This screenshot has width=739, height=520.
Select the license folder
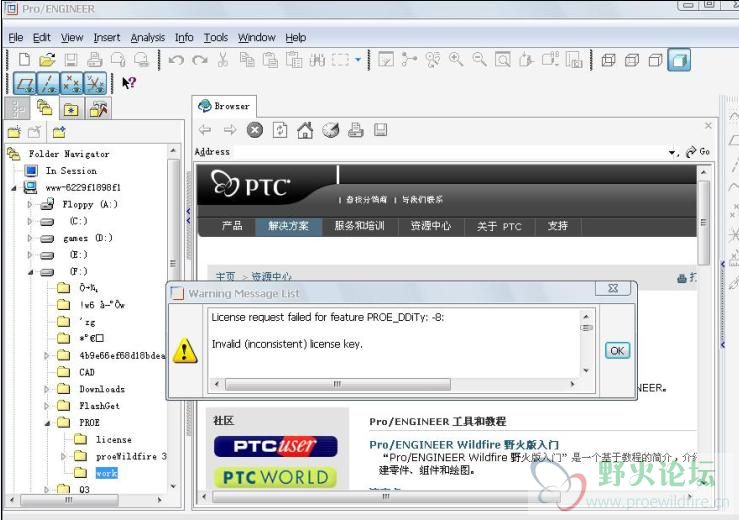114,439
